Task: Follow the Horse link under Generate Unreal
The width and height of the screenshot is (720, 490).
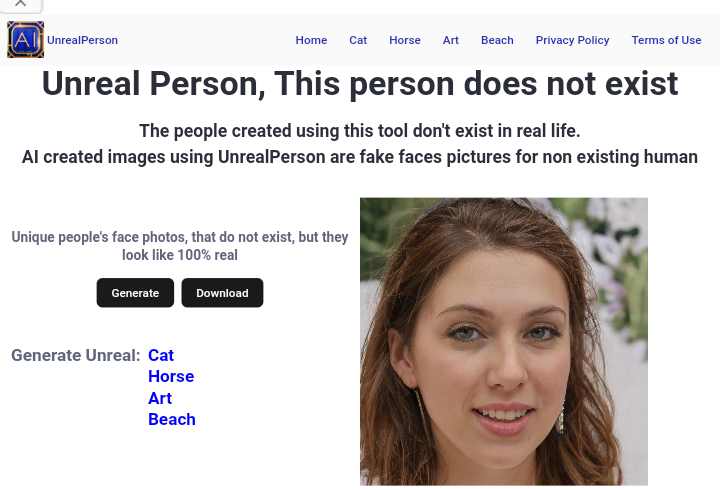Action: [171, 376]
